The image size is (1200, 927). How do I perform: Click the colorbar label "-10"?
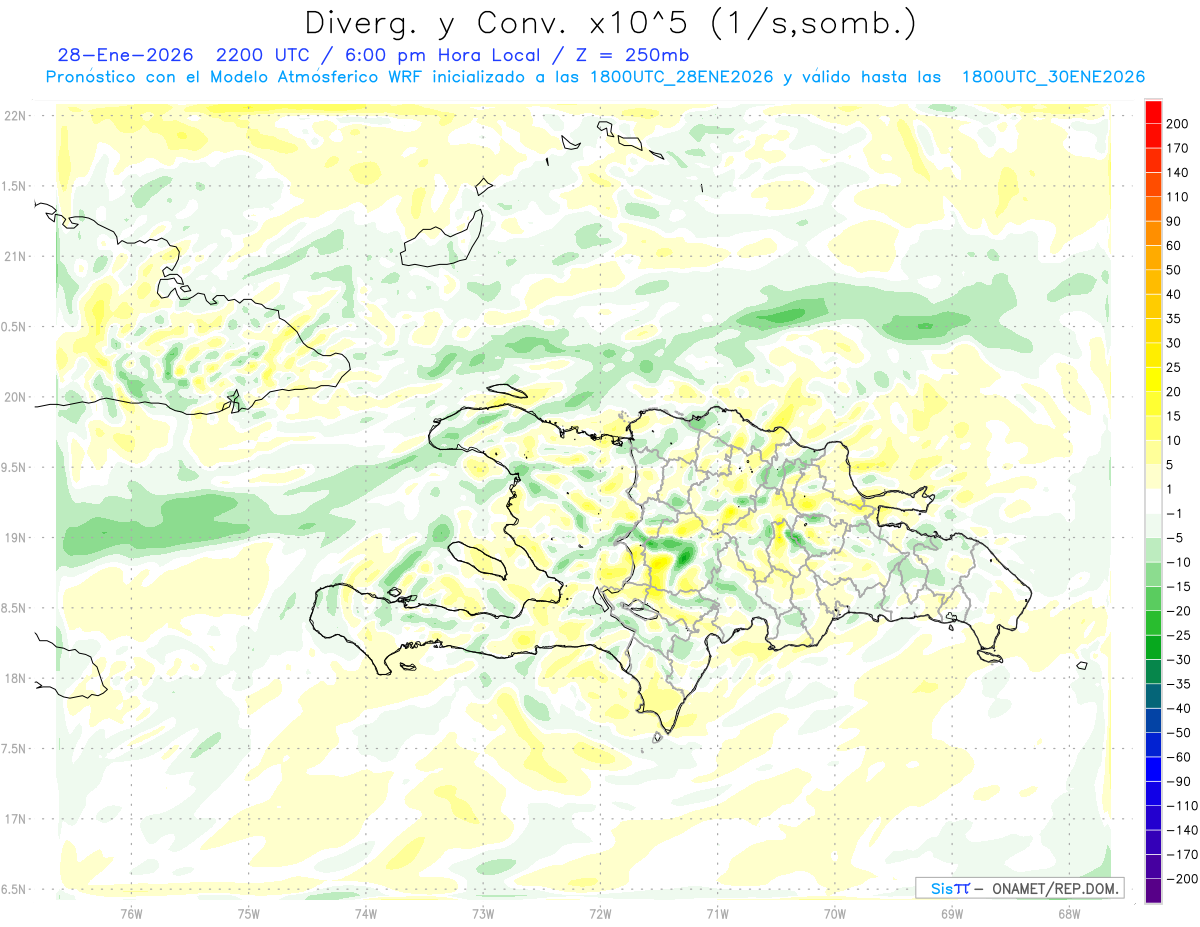pos(1180,563)
